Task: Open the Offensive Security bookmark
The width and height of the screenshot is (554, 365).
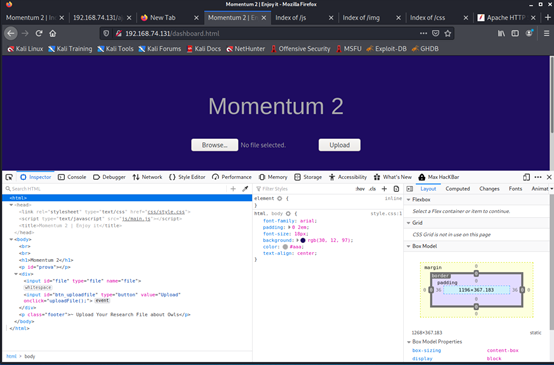Action: click(300, 49)
